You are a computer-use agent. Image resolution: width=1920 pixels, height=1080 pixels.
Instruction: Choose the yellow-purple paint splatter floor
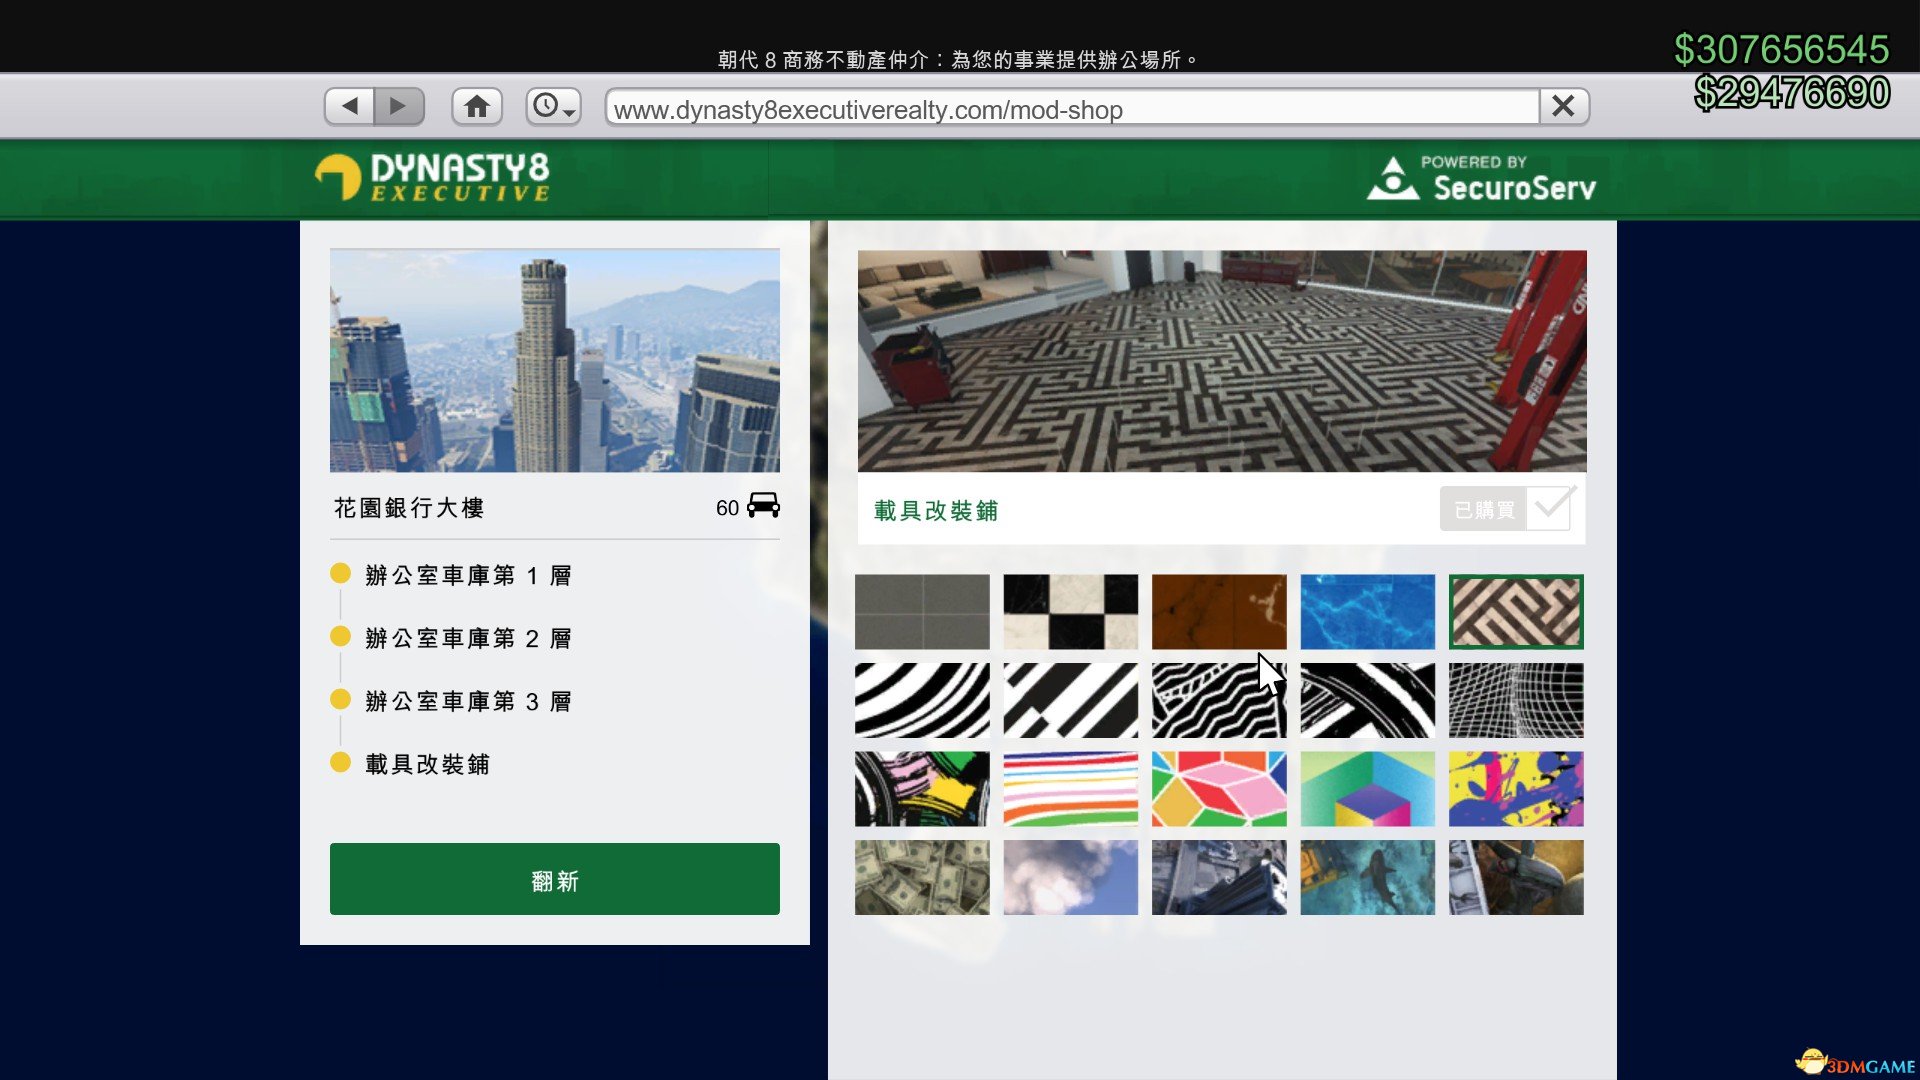[x=1516, y=789]
